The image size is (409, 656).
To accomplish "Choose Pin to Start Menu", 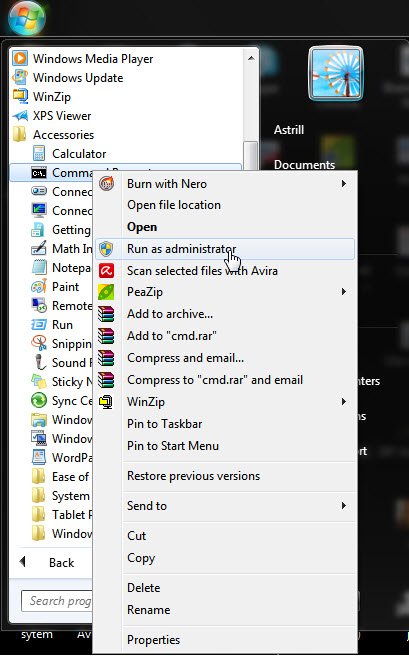I will (173, 446).
